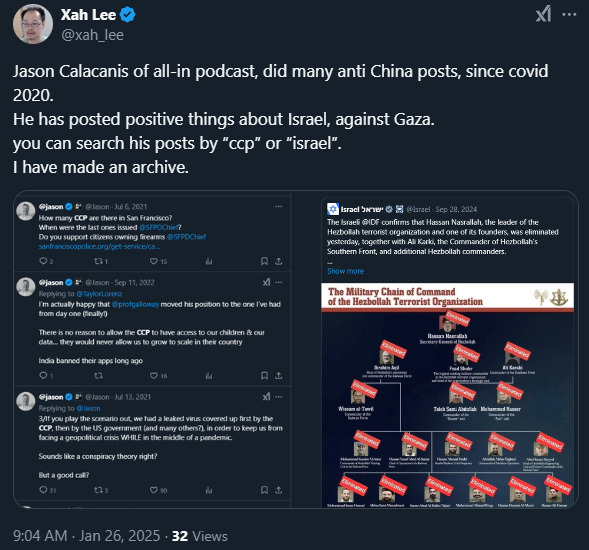Click reply icon on Jul 6, 2021 post
589x550 pixels.
[44, 261]
